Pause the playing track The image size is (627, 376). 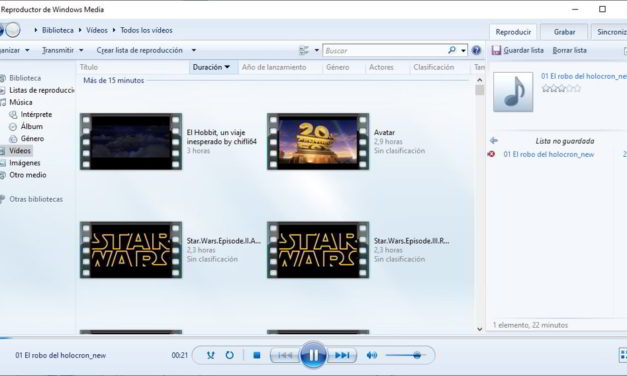tap(313, 355)
